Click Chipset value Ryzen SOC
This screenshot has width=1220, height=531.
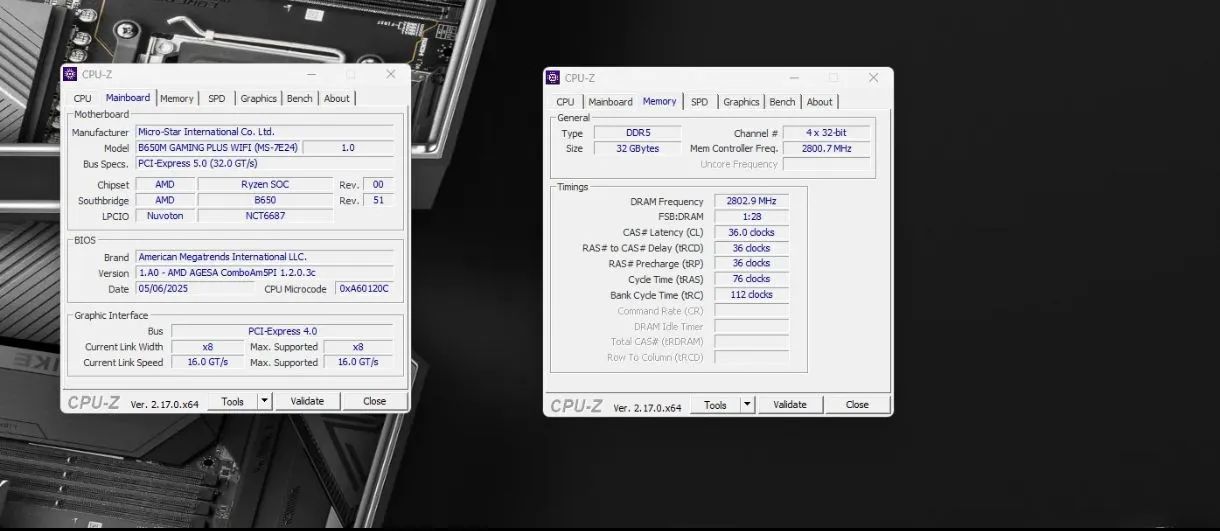[x=265, y=184]
